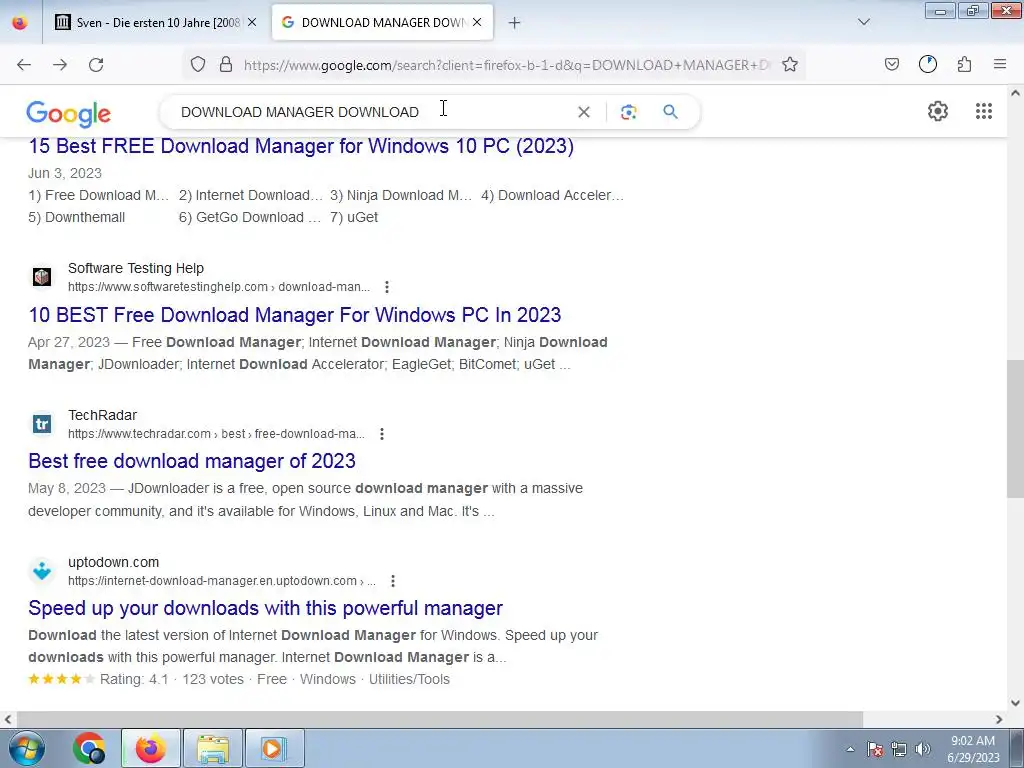Viewport: 1024px width, 768px height.
Task: Open options dots for uptodown.com result
Action: 392,581
